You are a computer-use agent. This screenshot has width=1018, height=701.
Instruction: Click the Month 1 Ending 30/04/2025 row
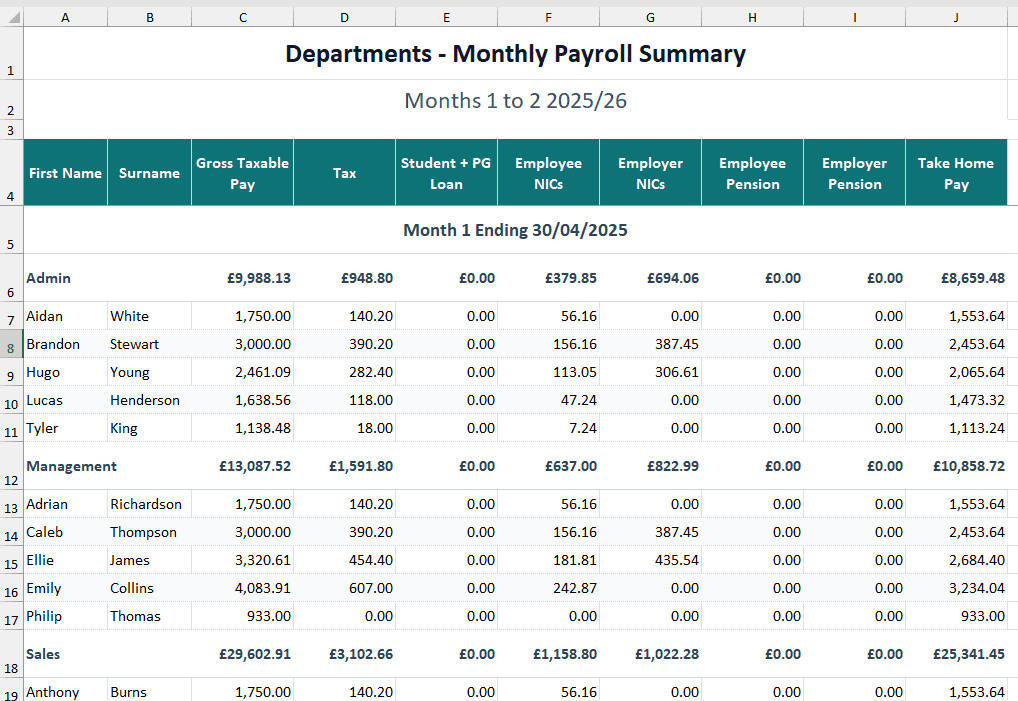(515, 230)
